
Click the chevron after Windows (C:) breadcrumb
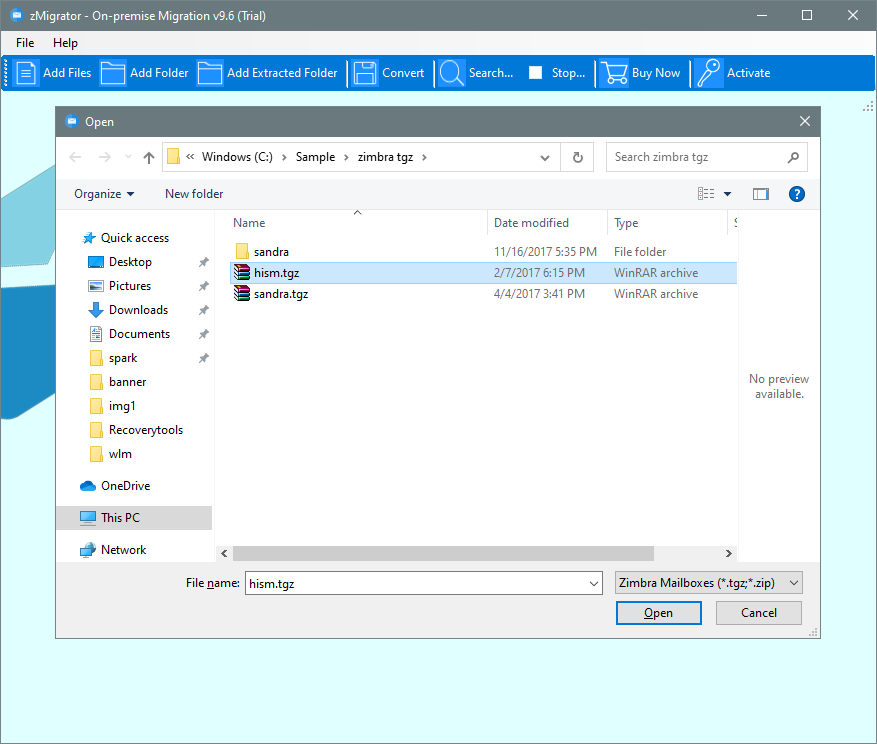284,157
